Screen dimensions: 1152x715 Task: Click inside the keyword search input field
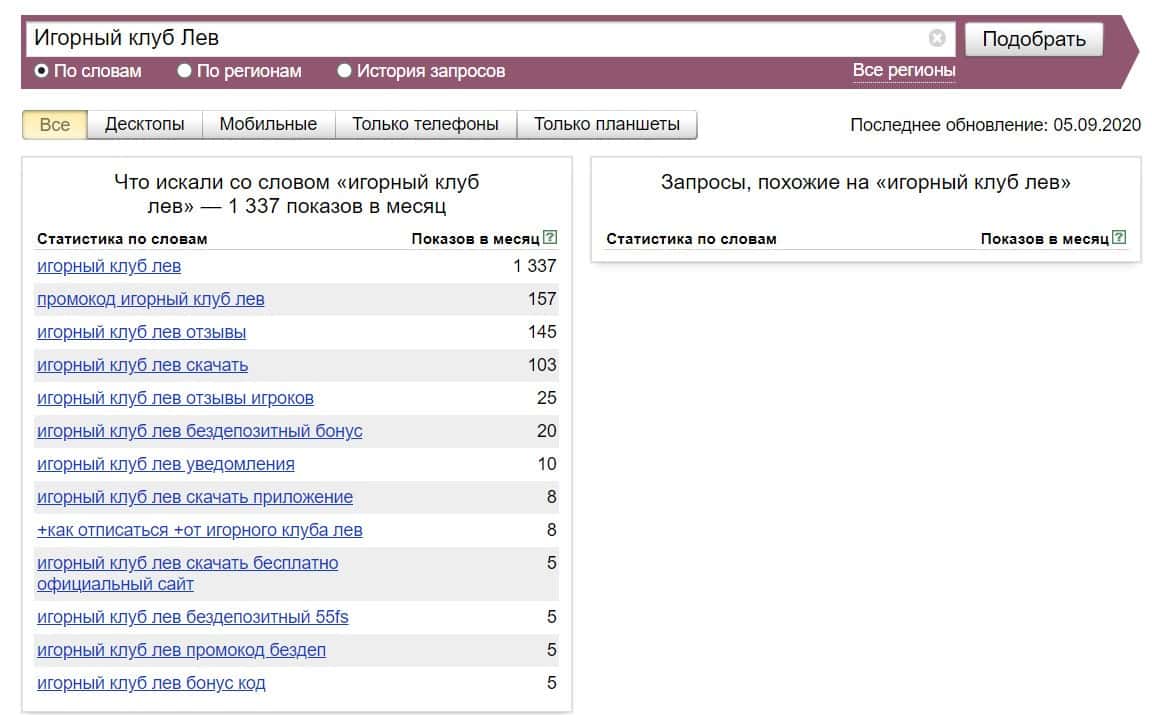click(x=470, y=39)
